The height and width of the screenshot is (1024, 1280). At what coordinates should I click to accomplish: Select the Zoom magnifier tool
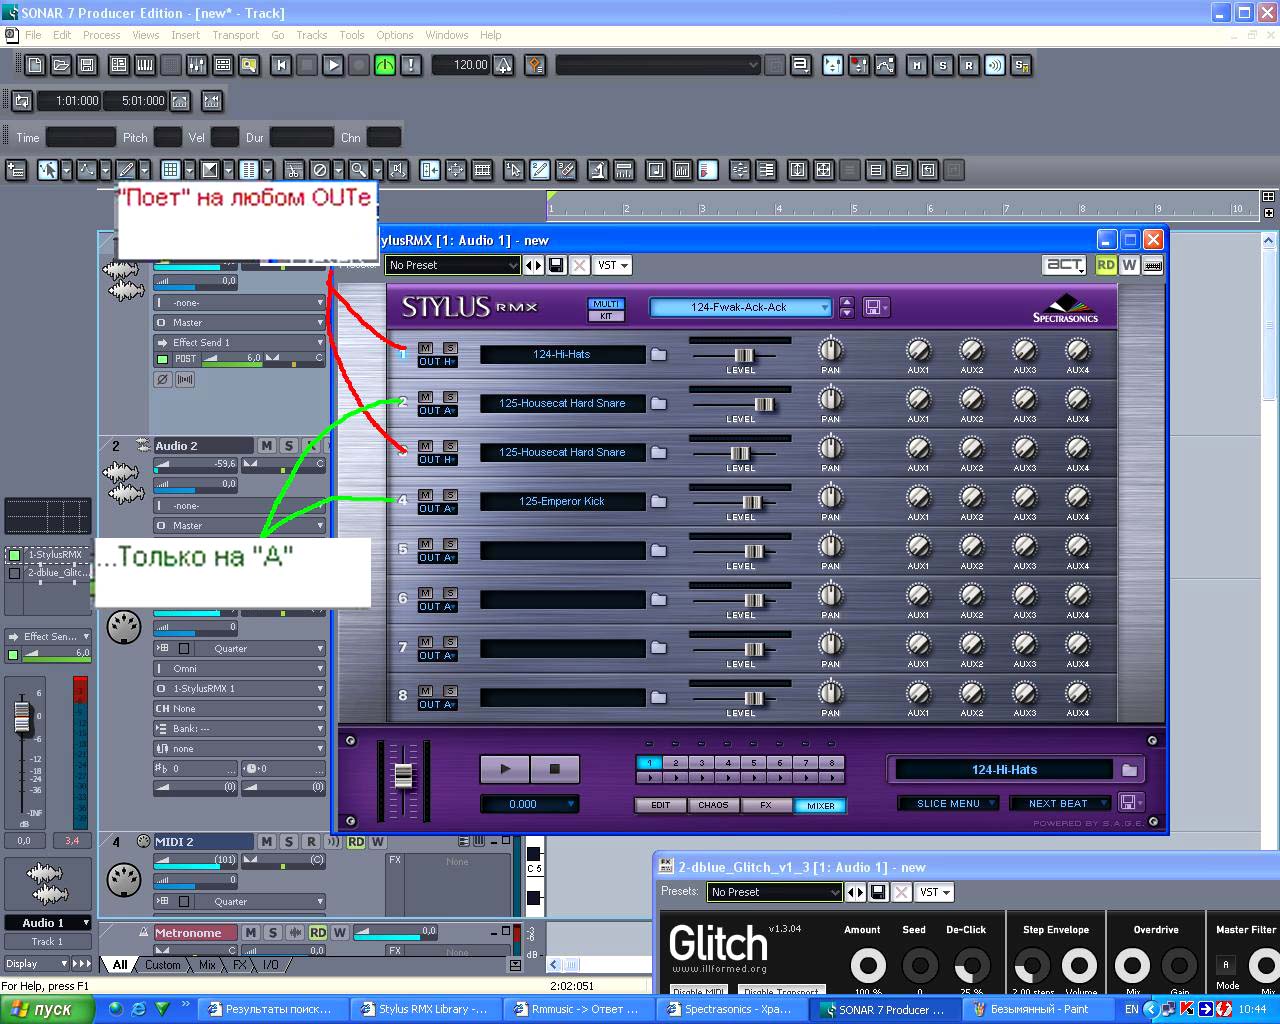click(358, 170)
